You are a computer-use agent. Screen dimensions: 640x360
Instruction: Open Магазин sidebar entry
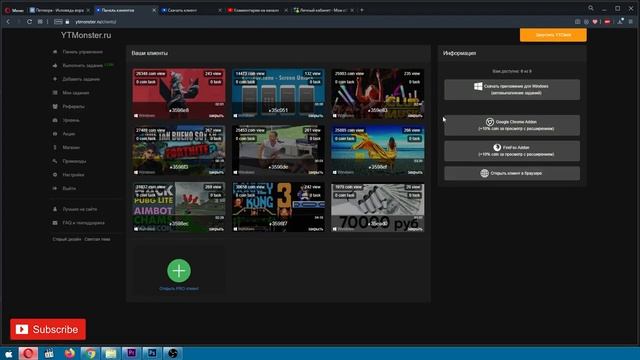(71, 147)
